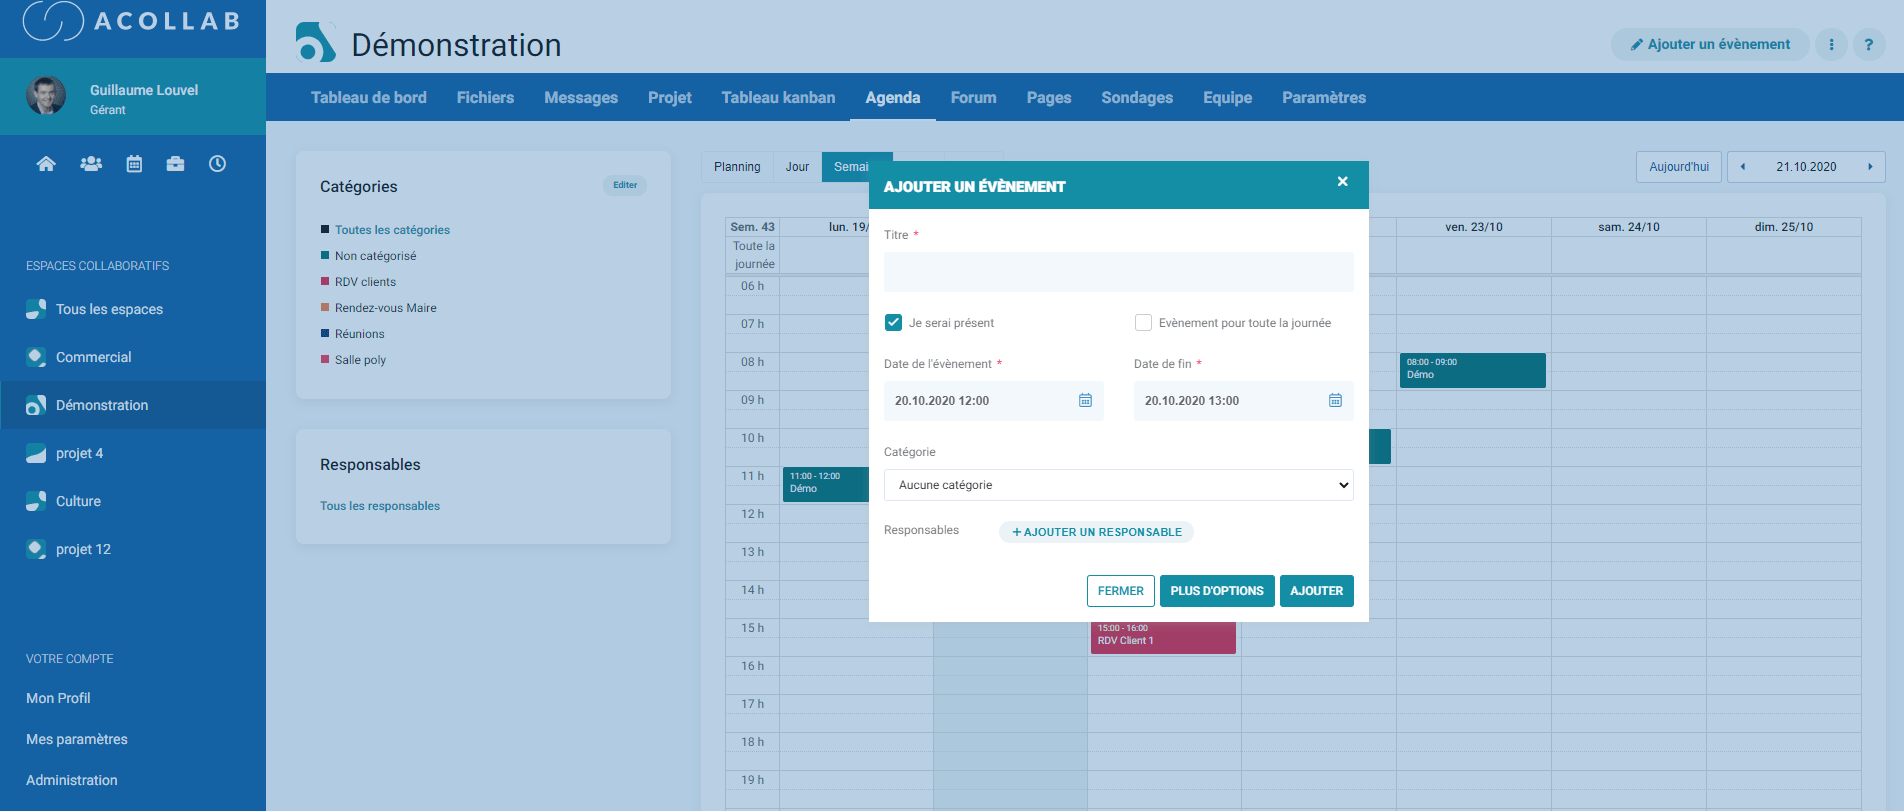The height and width of the screenshot is (811, 1904).
Task: Click 'Ajouter un responsable' button
Action: tap(1096, 532)
